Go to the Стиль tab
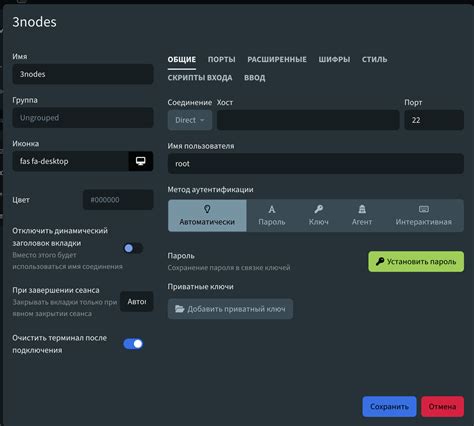This screenshot has height=426, width=474. pos(375,60)
